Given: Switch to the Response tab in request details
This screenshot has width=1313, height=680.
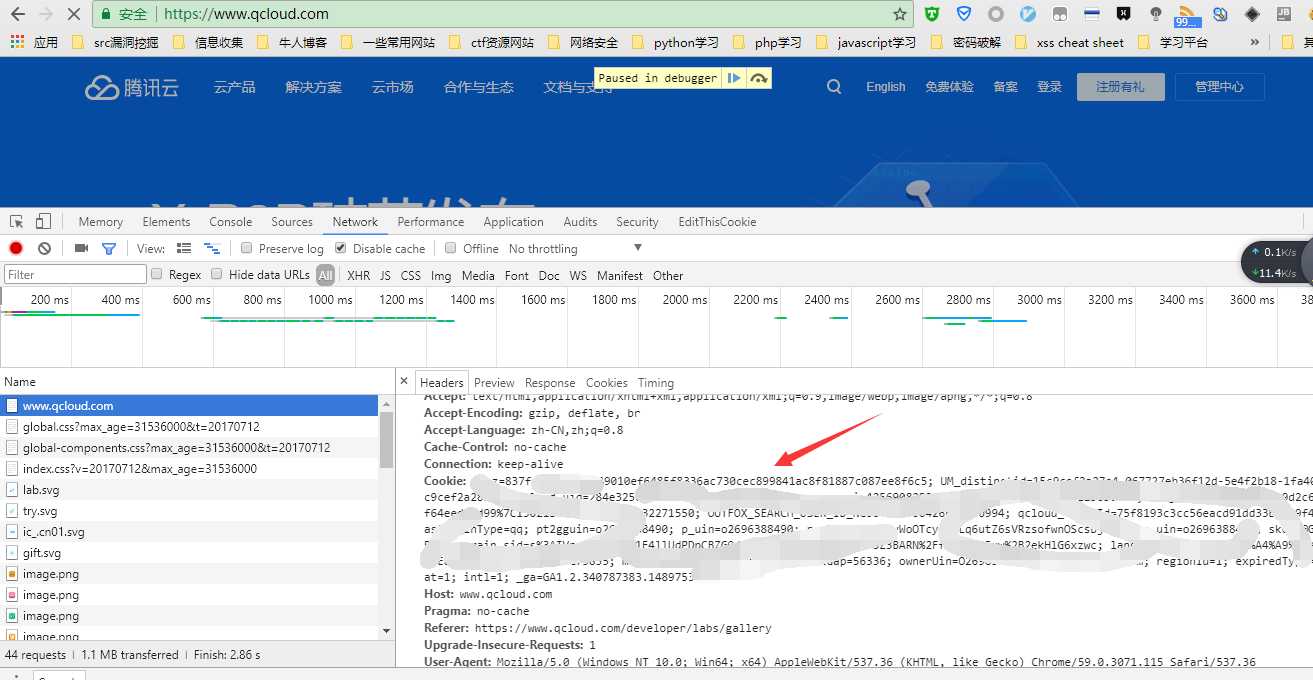Looking at the screenshot, I should (550, 382).
